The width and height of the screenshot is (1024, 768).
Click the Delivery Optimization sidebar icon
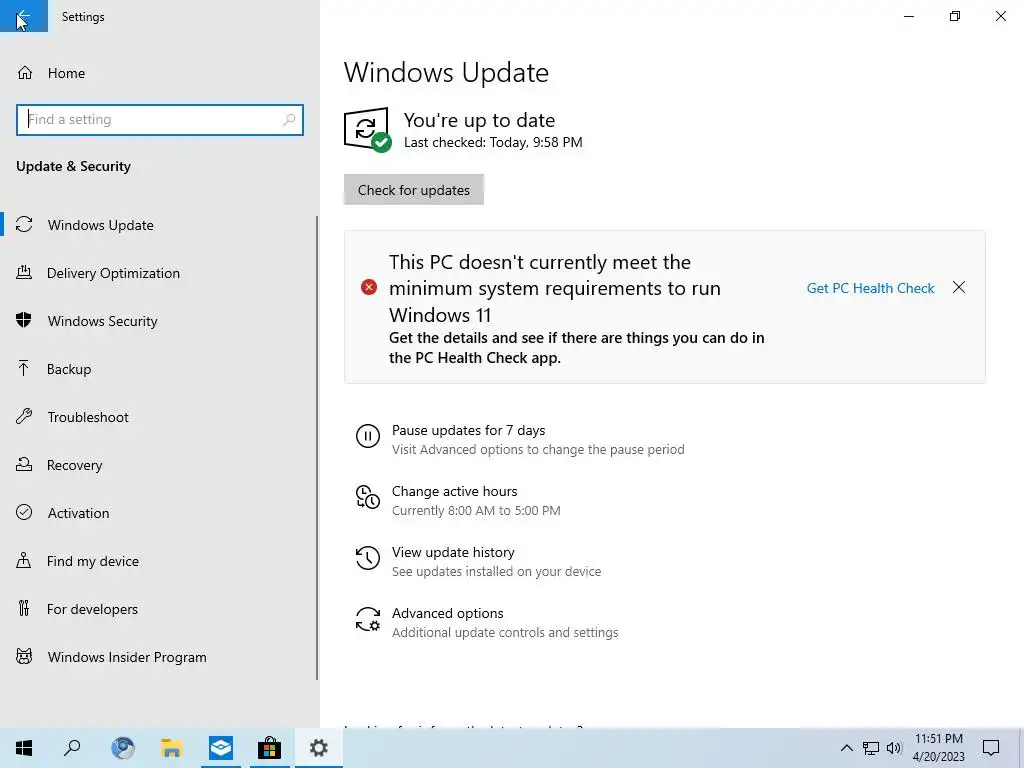(24, 273)
